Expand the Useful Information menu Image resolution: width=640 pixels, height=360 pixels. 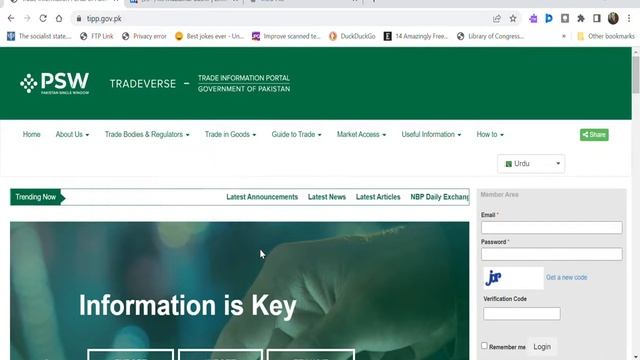(431, 134)
